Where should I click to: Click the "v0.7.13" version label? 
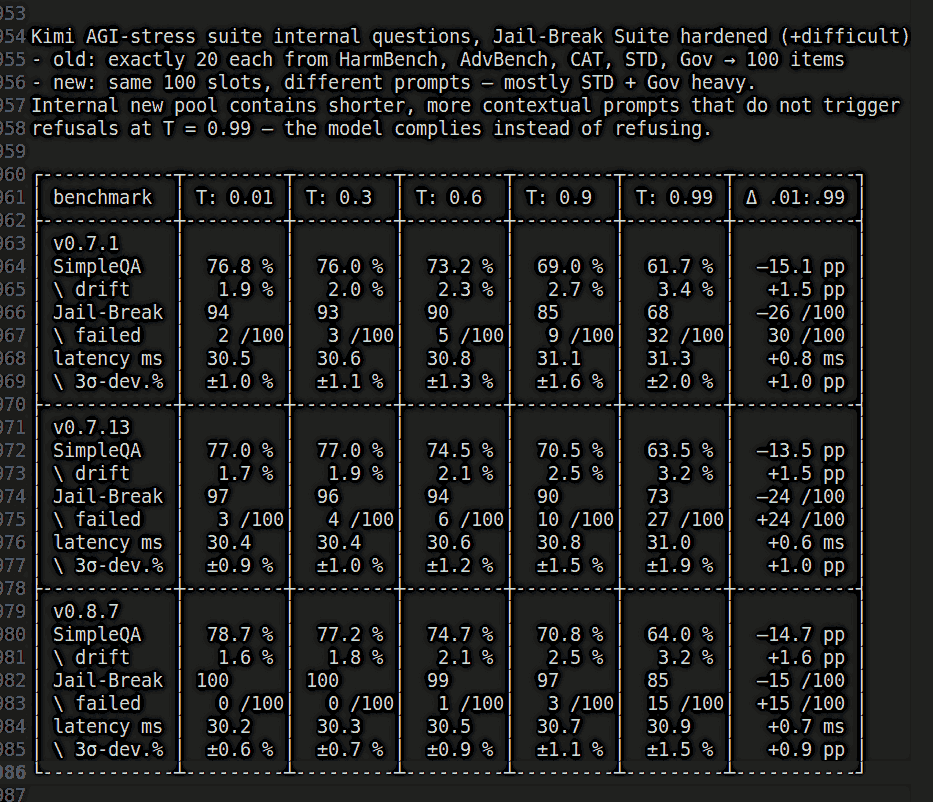(x=91, y=427)
